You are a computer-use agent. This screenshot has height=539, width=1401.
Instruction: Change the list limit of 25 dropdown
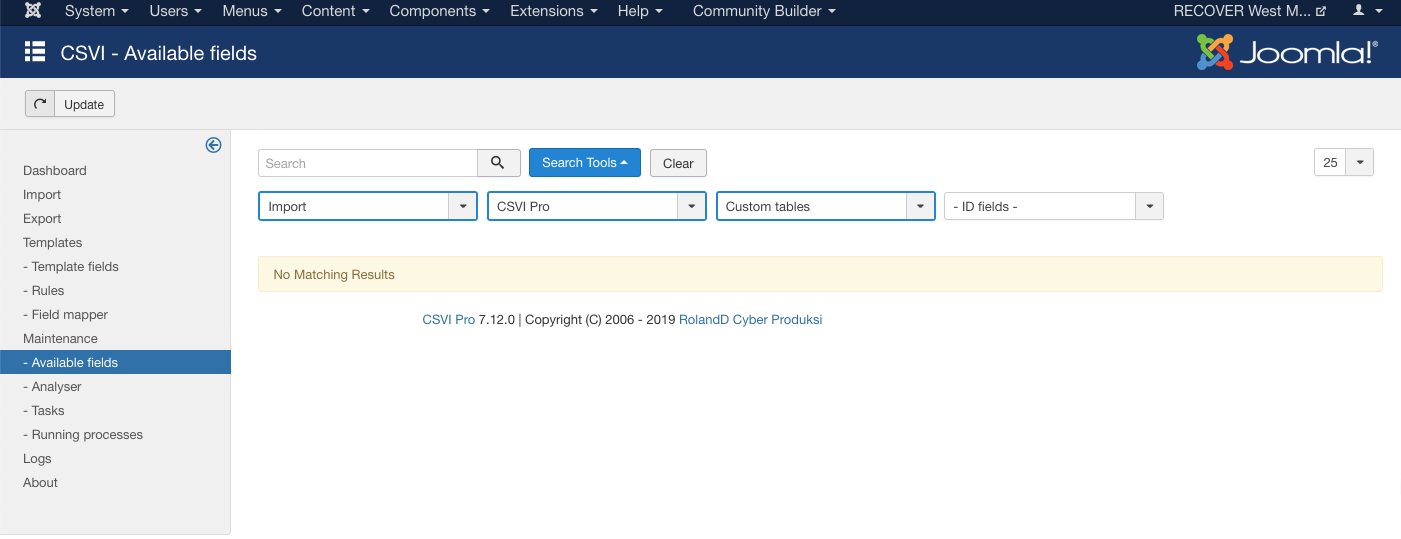[1343, 163]
